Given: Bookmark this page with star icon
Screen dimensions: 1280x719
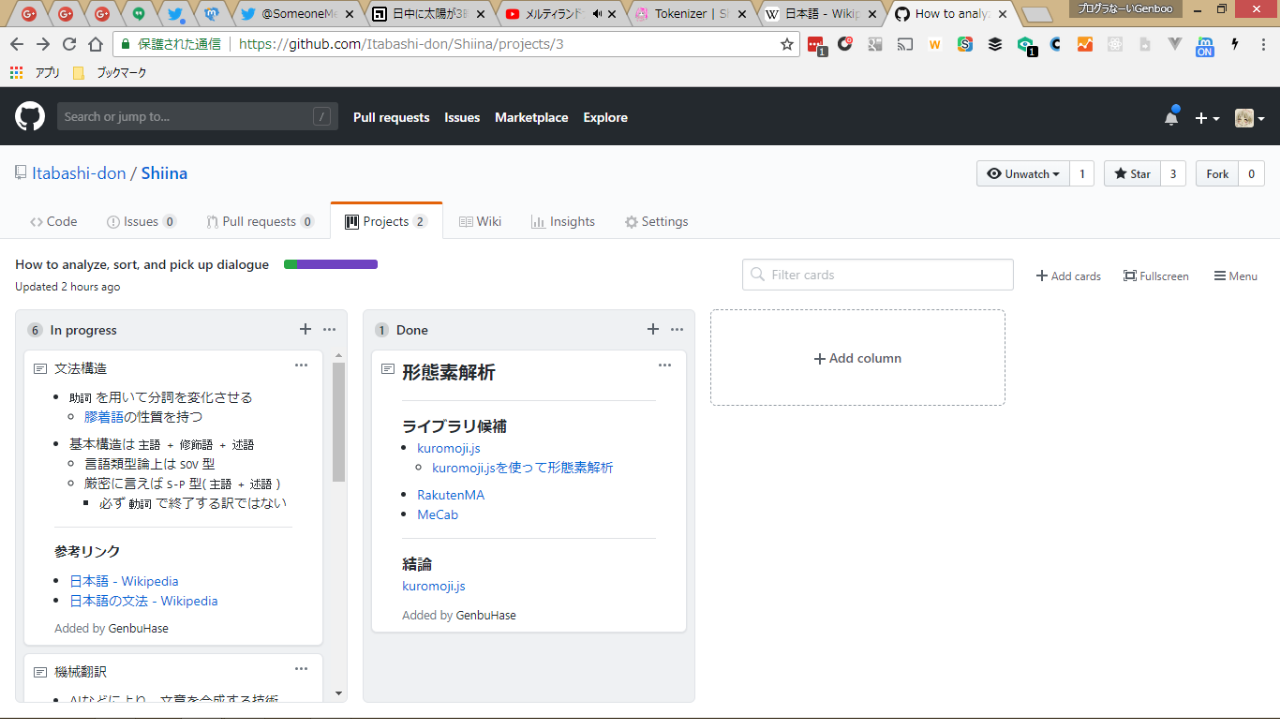Looking at the screenshot, I should [787, 44].
